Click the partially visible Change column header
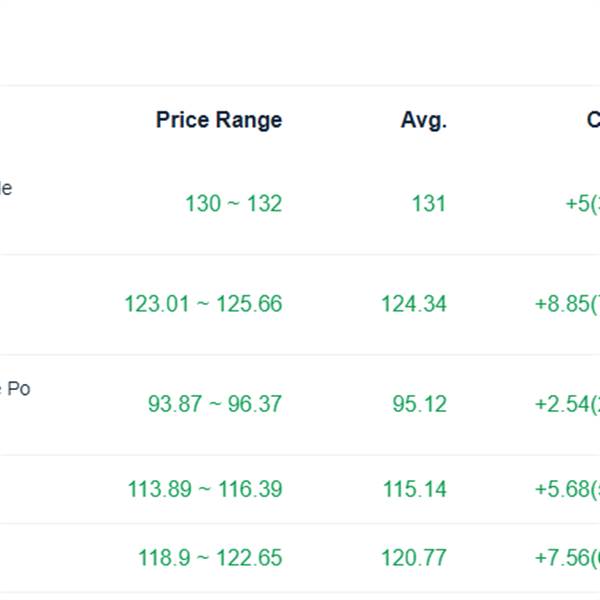The image size is (600, 600). tap(592, 120)
